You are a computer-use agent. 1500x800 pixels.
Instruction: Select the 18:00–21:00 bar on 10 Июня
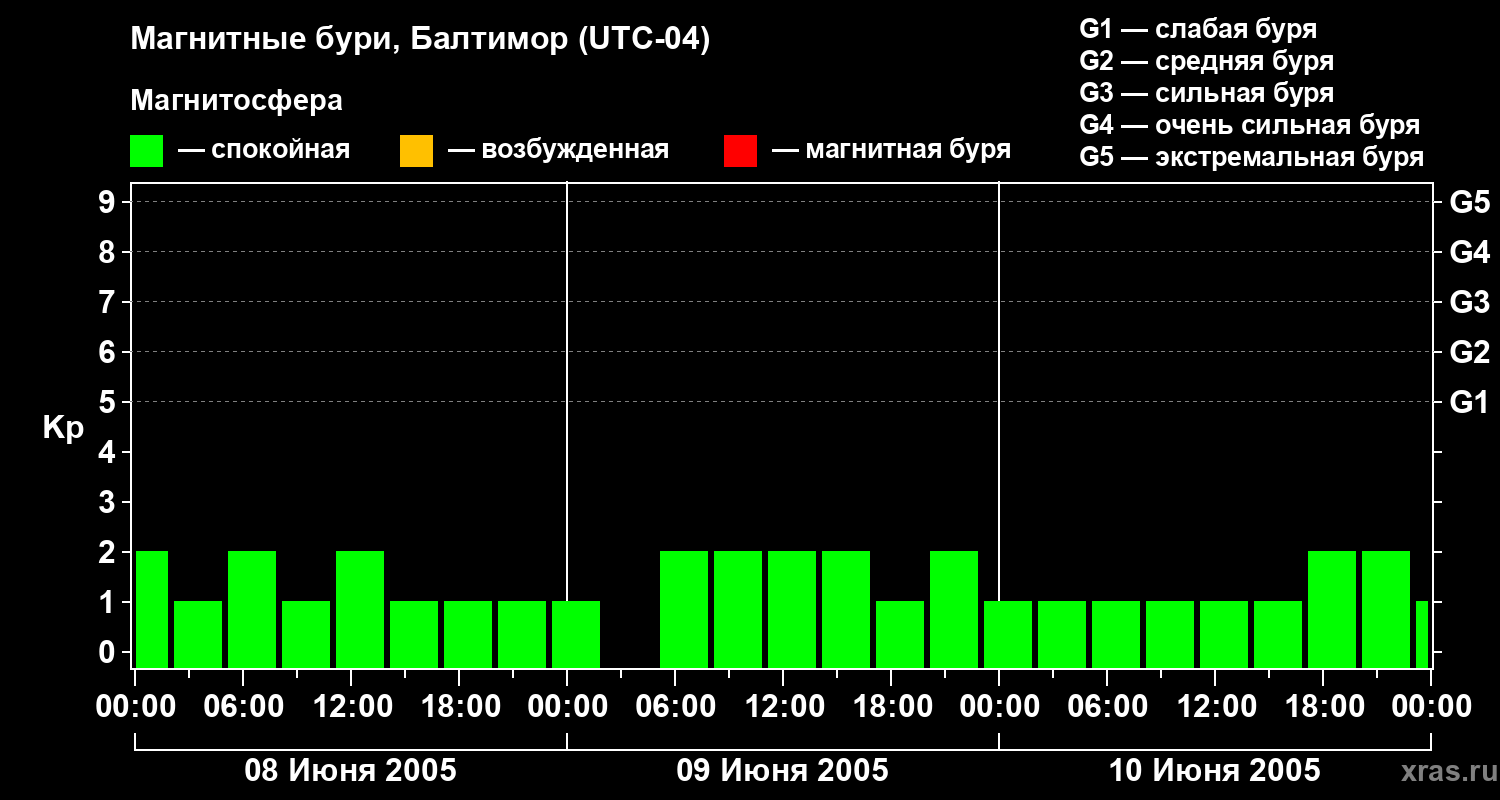coord(1332,609)
